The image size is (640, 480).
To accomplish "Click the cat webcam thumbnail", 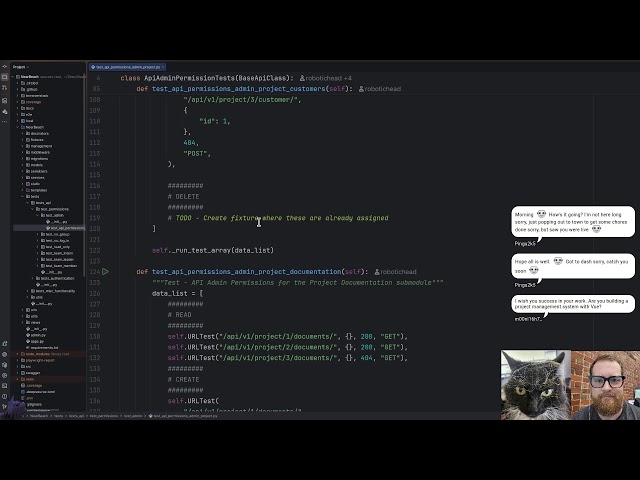I will coord(536,385).
